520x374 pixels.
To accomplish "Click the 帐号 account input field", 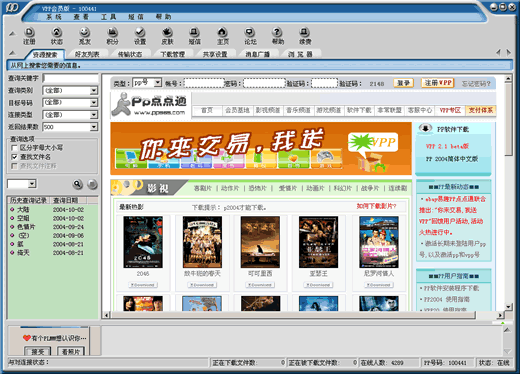I will 204,83.
